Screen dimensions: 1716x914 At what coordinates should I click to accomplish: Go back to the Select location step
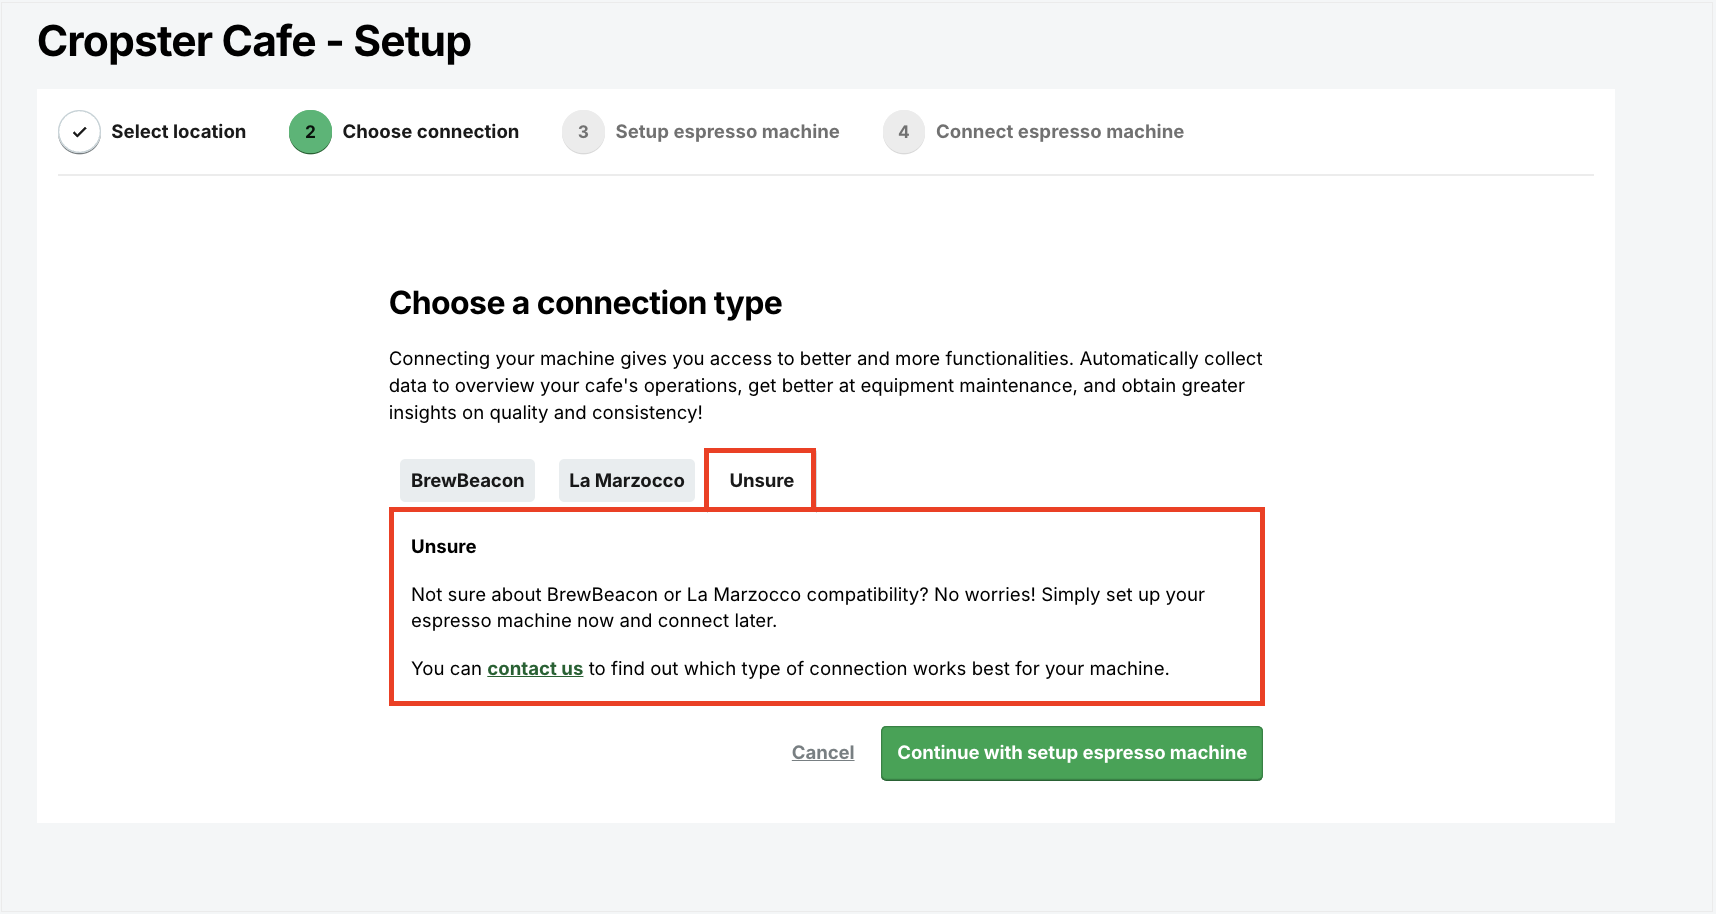[178, 132]
